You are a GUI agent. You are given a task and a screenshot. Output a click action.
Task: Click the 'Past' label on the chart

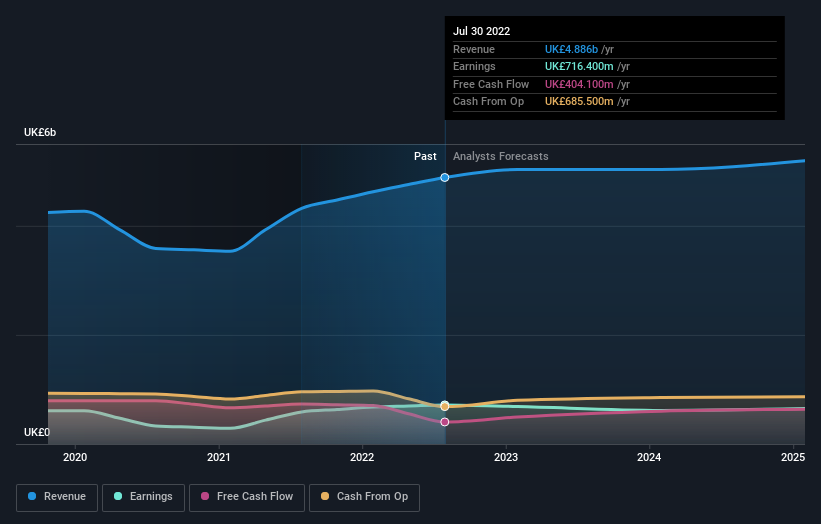point(425,156)
